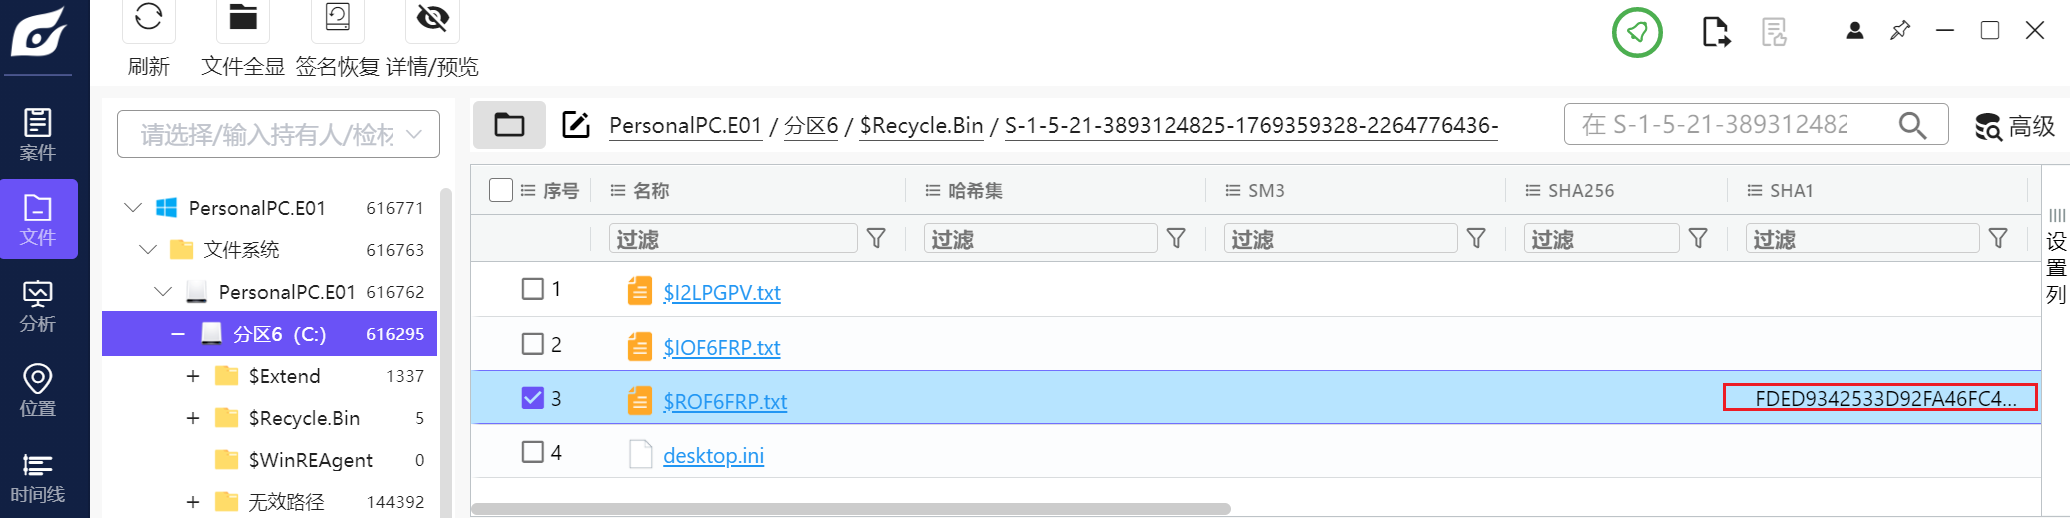Open the 持有人/检材 selection dropdown
Image resolution: width=2070 pixels, height=518 pixels.
click(278, 134)
